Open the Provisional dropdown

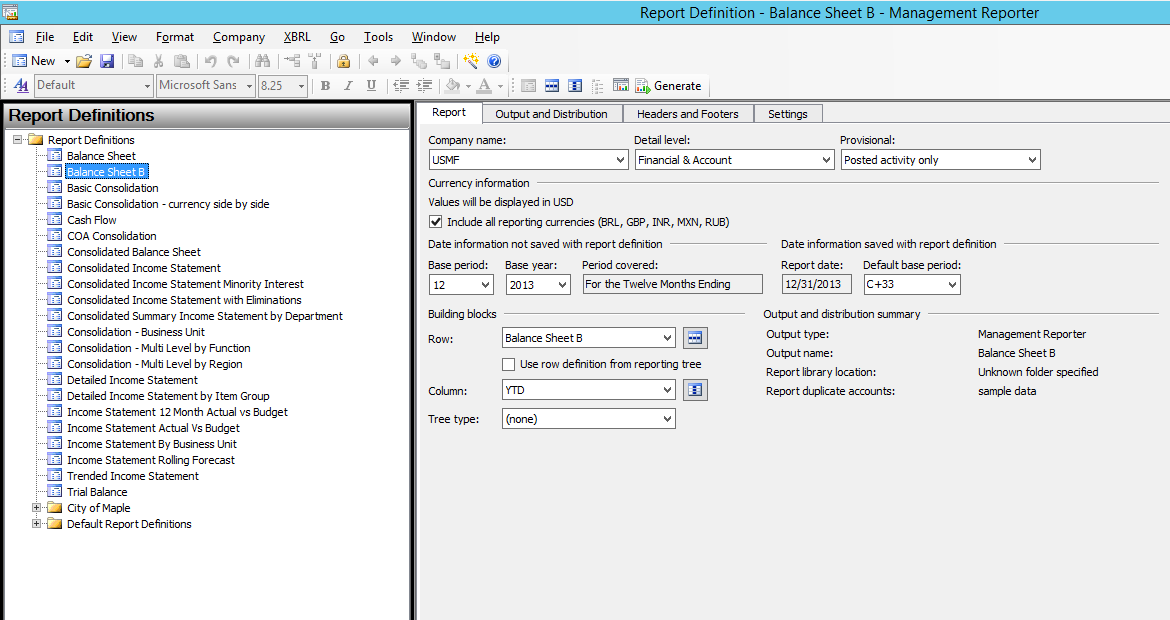(x=1032, y=160)
